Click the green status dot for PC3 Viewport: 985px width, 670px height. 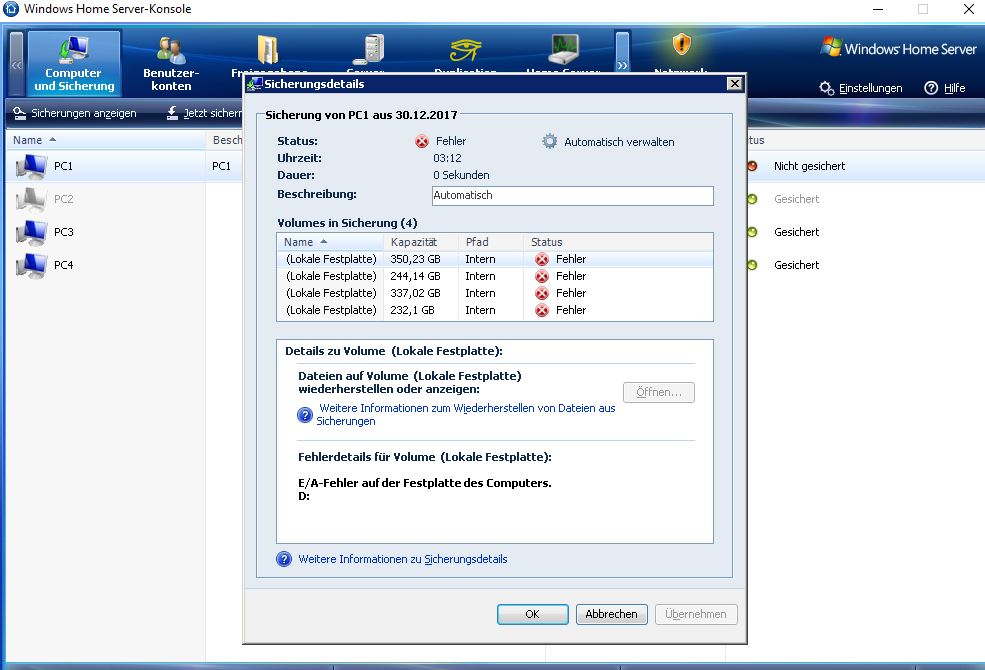click(752, 232)
